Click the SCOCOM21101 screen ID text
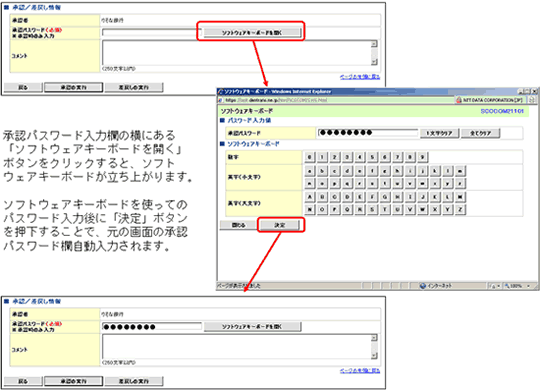 (502, 111)
